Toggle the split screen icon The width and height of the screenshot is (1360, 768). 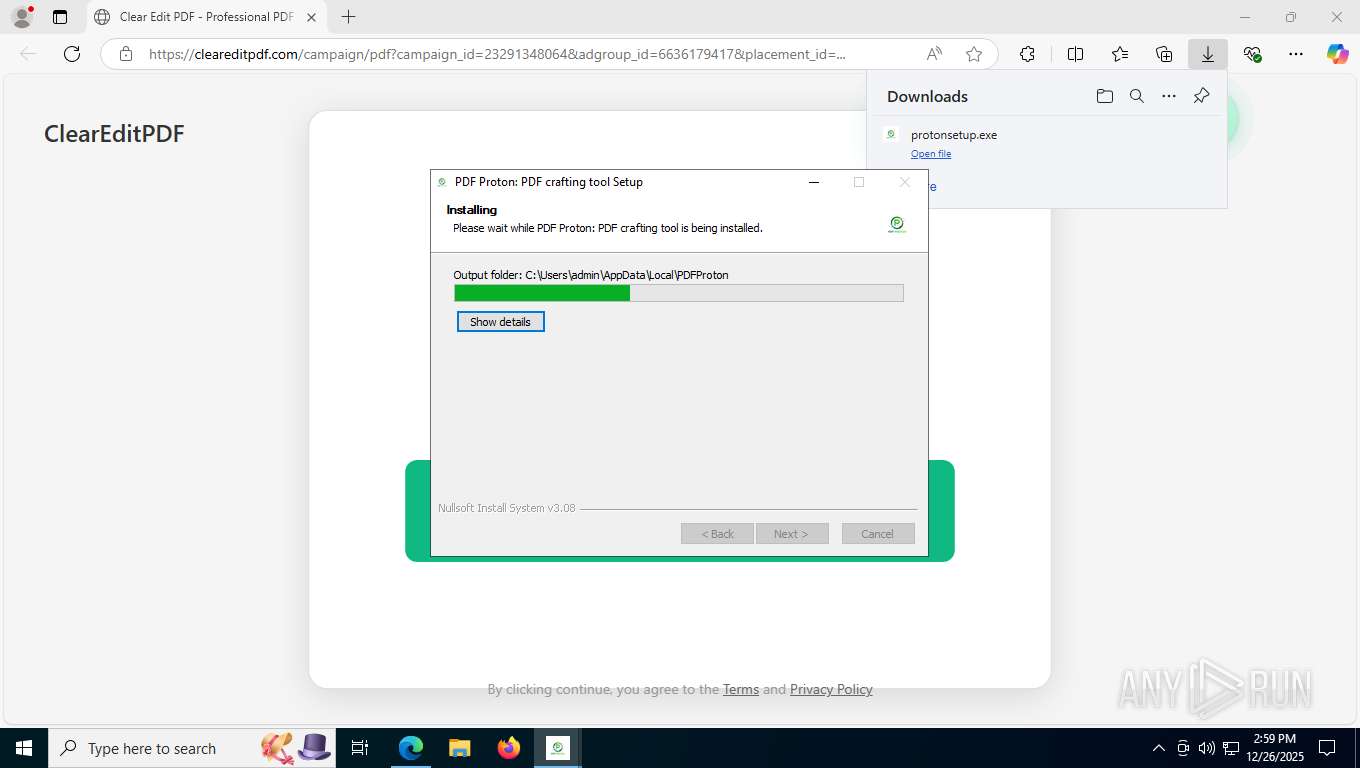(x=1075, y=54)
